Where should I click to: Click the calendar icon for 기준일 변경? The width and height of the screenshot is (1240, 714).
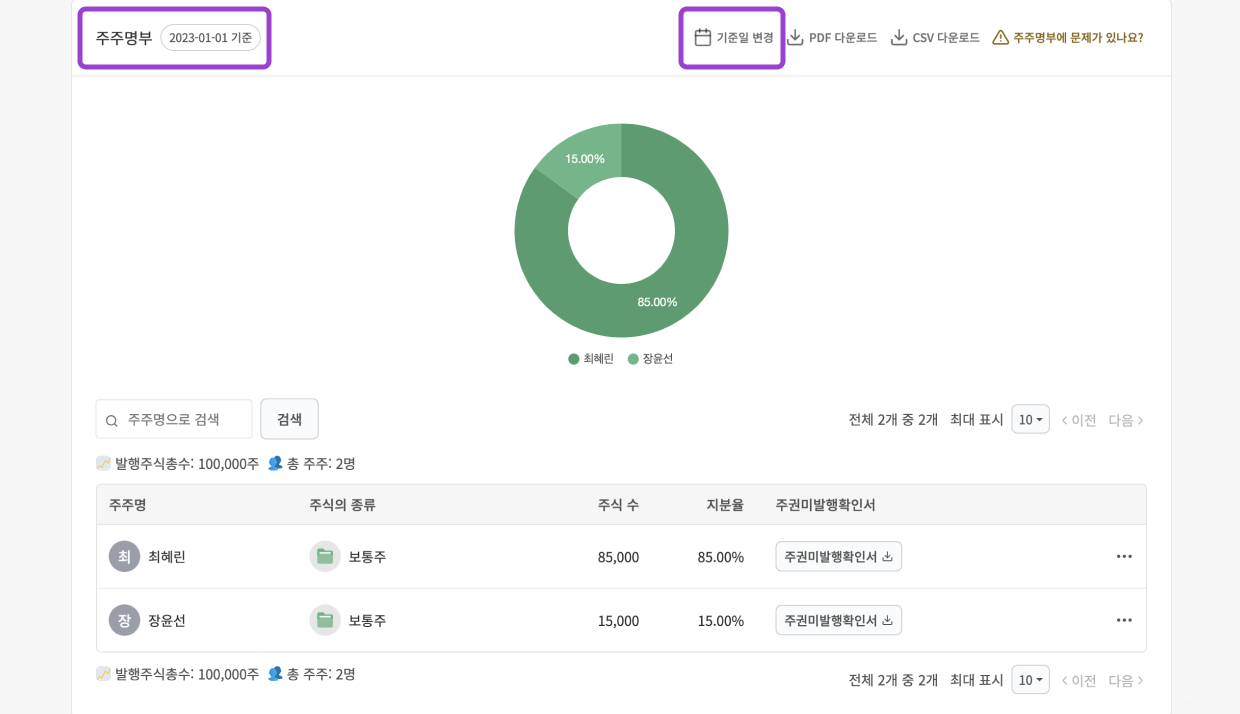703,37
